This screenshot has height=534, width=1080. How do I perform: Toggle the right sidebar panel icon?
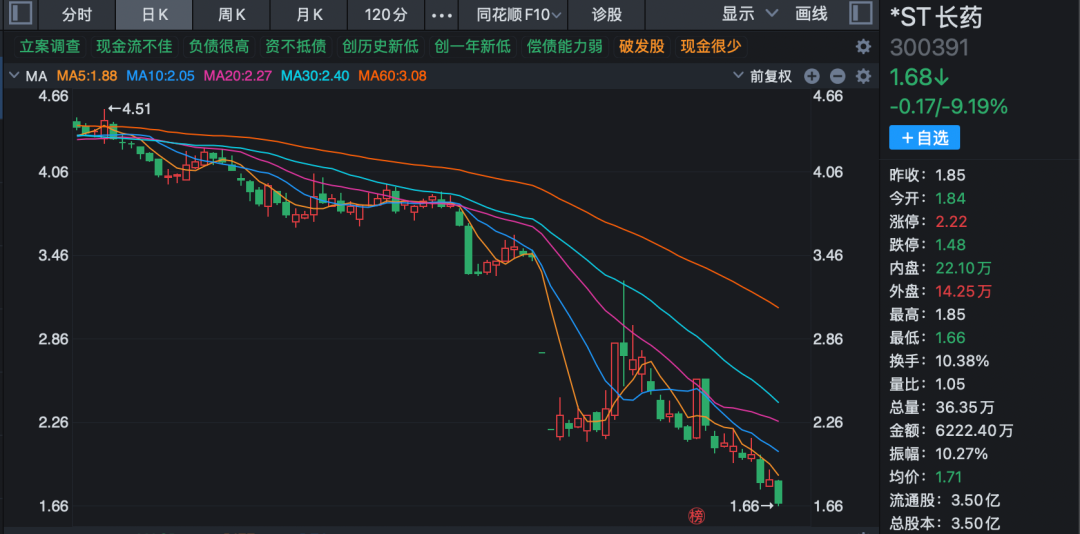point(860,14)
